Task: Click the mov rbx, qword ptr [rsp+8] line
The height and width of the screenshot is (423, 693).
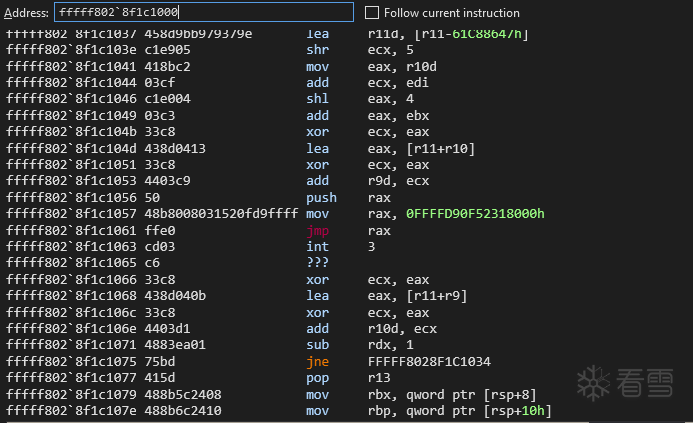Action: pyautogui.click(x=316, y=394)
